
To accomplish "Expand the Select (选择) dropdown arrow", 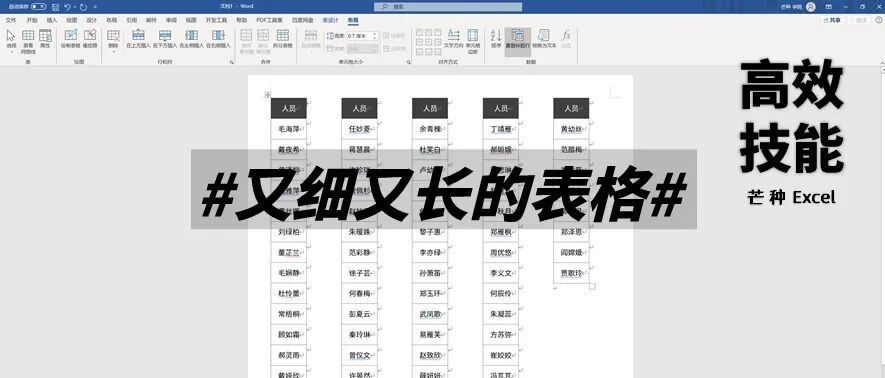I will (x=11, y=51).
